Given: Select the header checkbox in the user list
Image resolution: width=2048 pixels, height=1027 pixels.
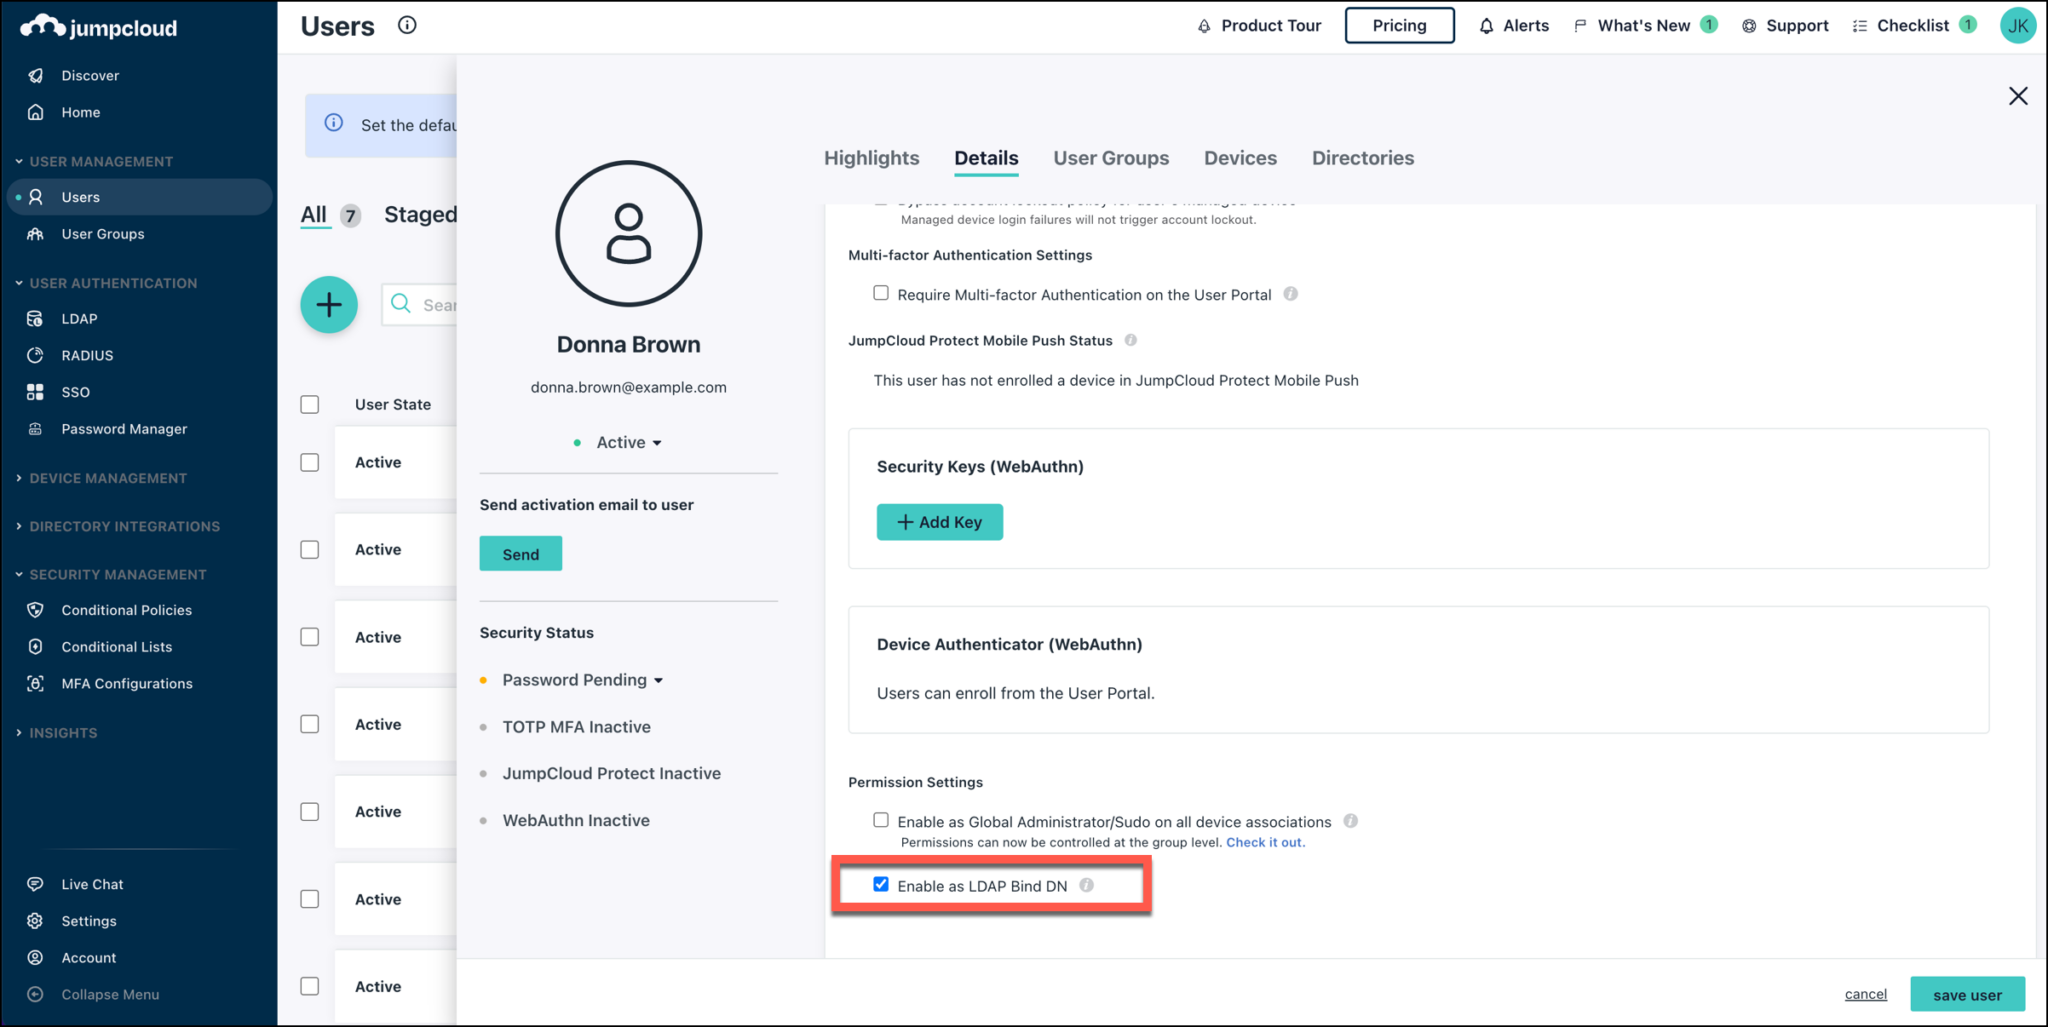Looking at the screenshot, I should [309, 404].
